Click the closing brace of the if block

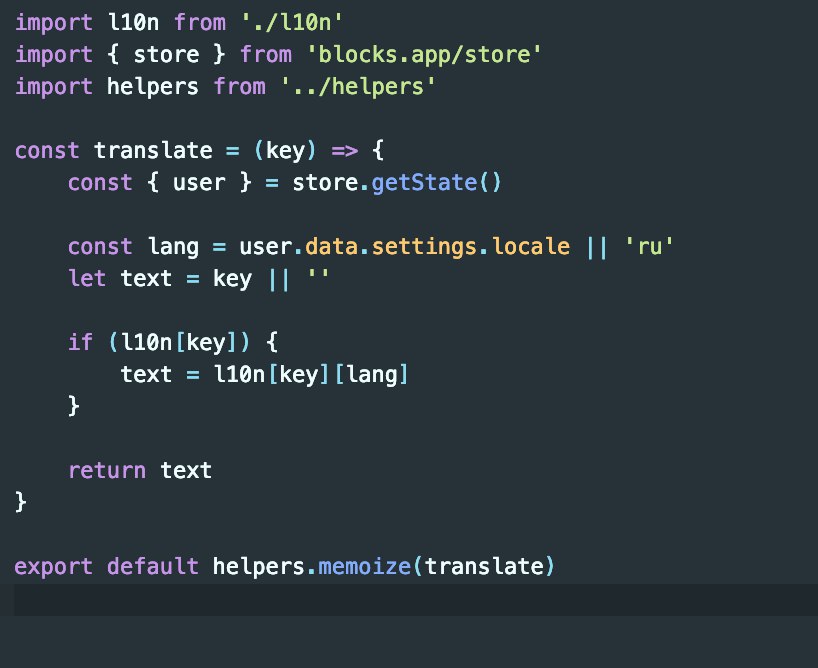pos(74,406)
